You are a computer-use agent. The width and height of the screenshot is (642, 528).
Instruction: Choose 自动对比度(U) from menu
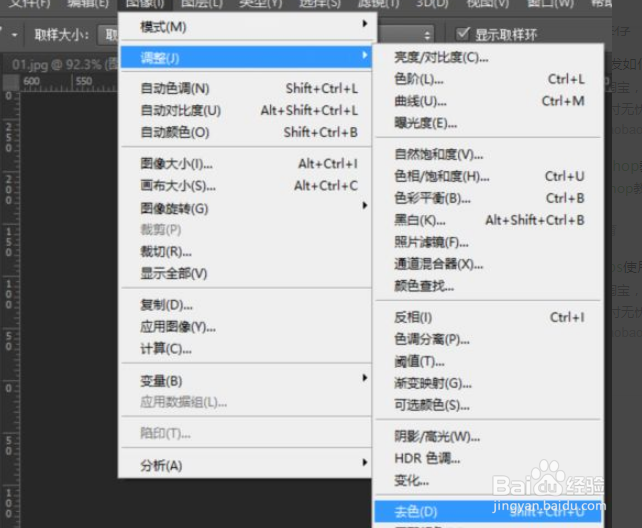click(246, 111)
